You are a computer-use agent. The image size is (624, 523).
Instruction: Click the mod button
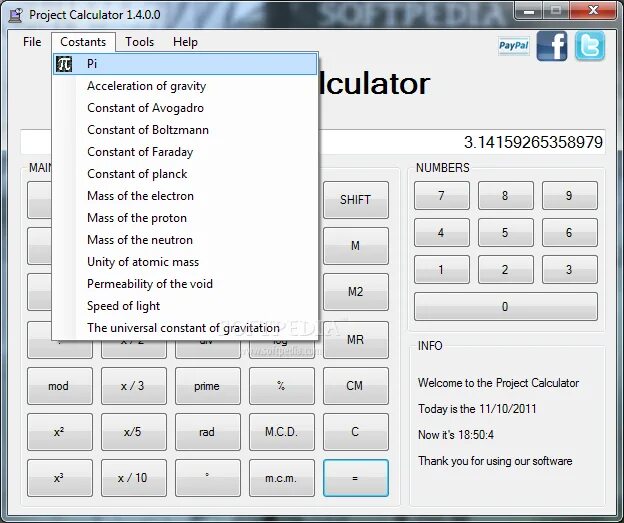[x=60, y=386]
